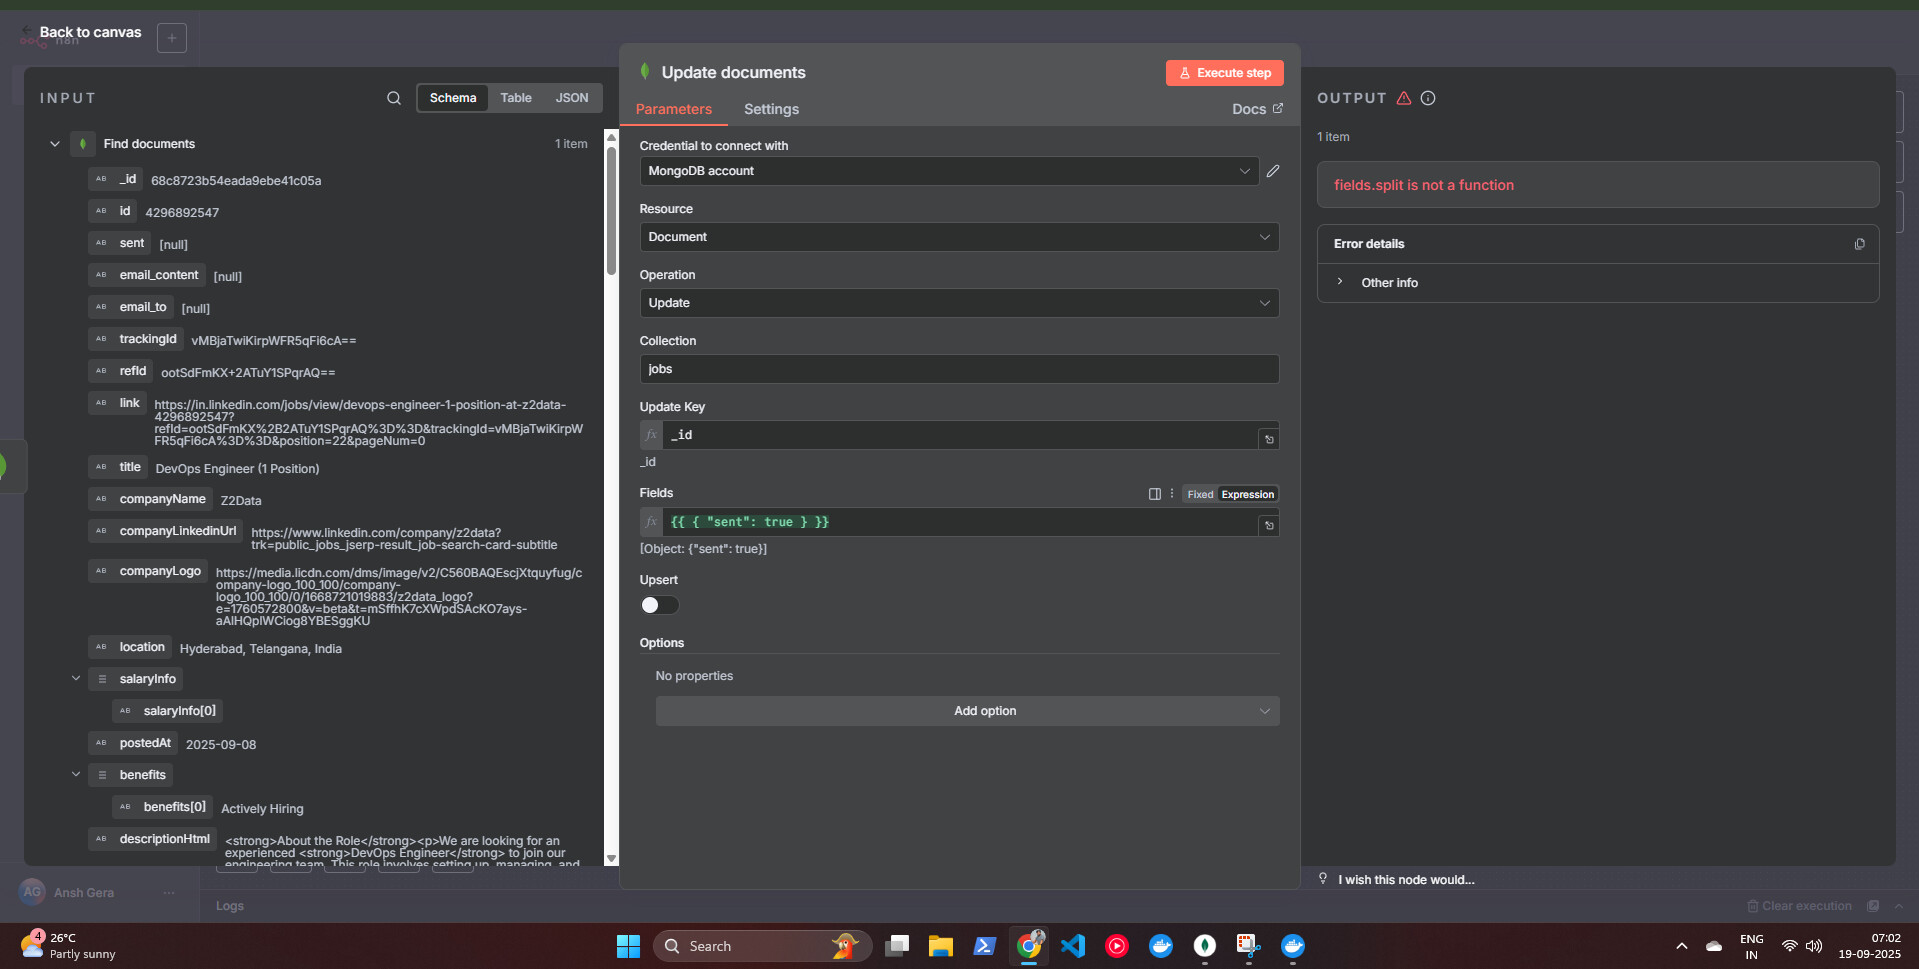1919x969 pixels.
Task: Launch Visual Studio Code from the taskbar
Action: pyautogui.click(x=1072, y=945)
